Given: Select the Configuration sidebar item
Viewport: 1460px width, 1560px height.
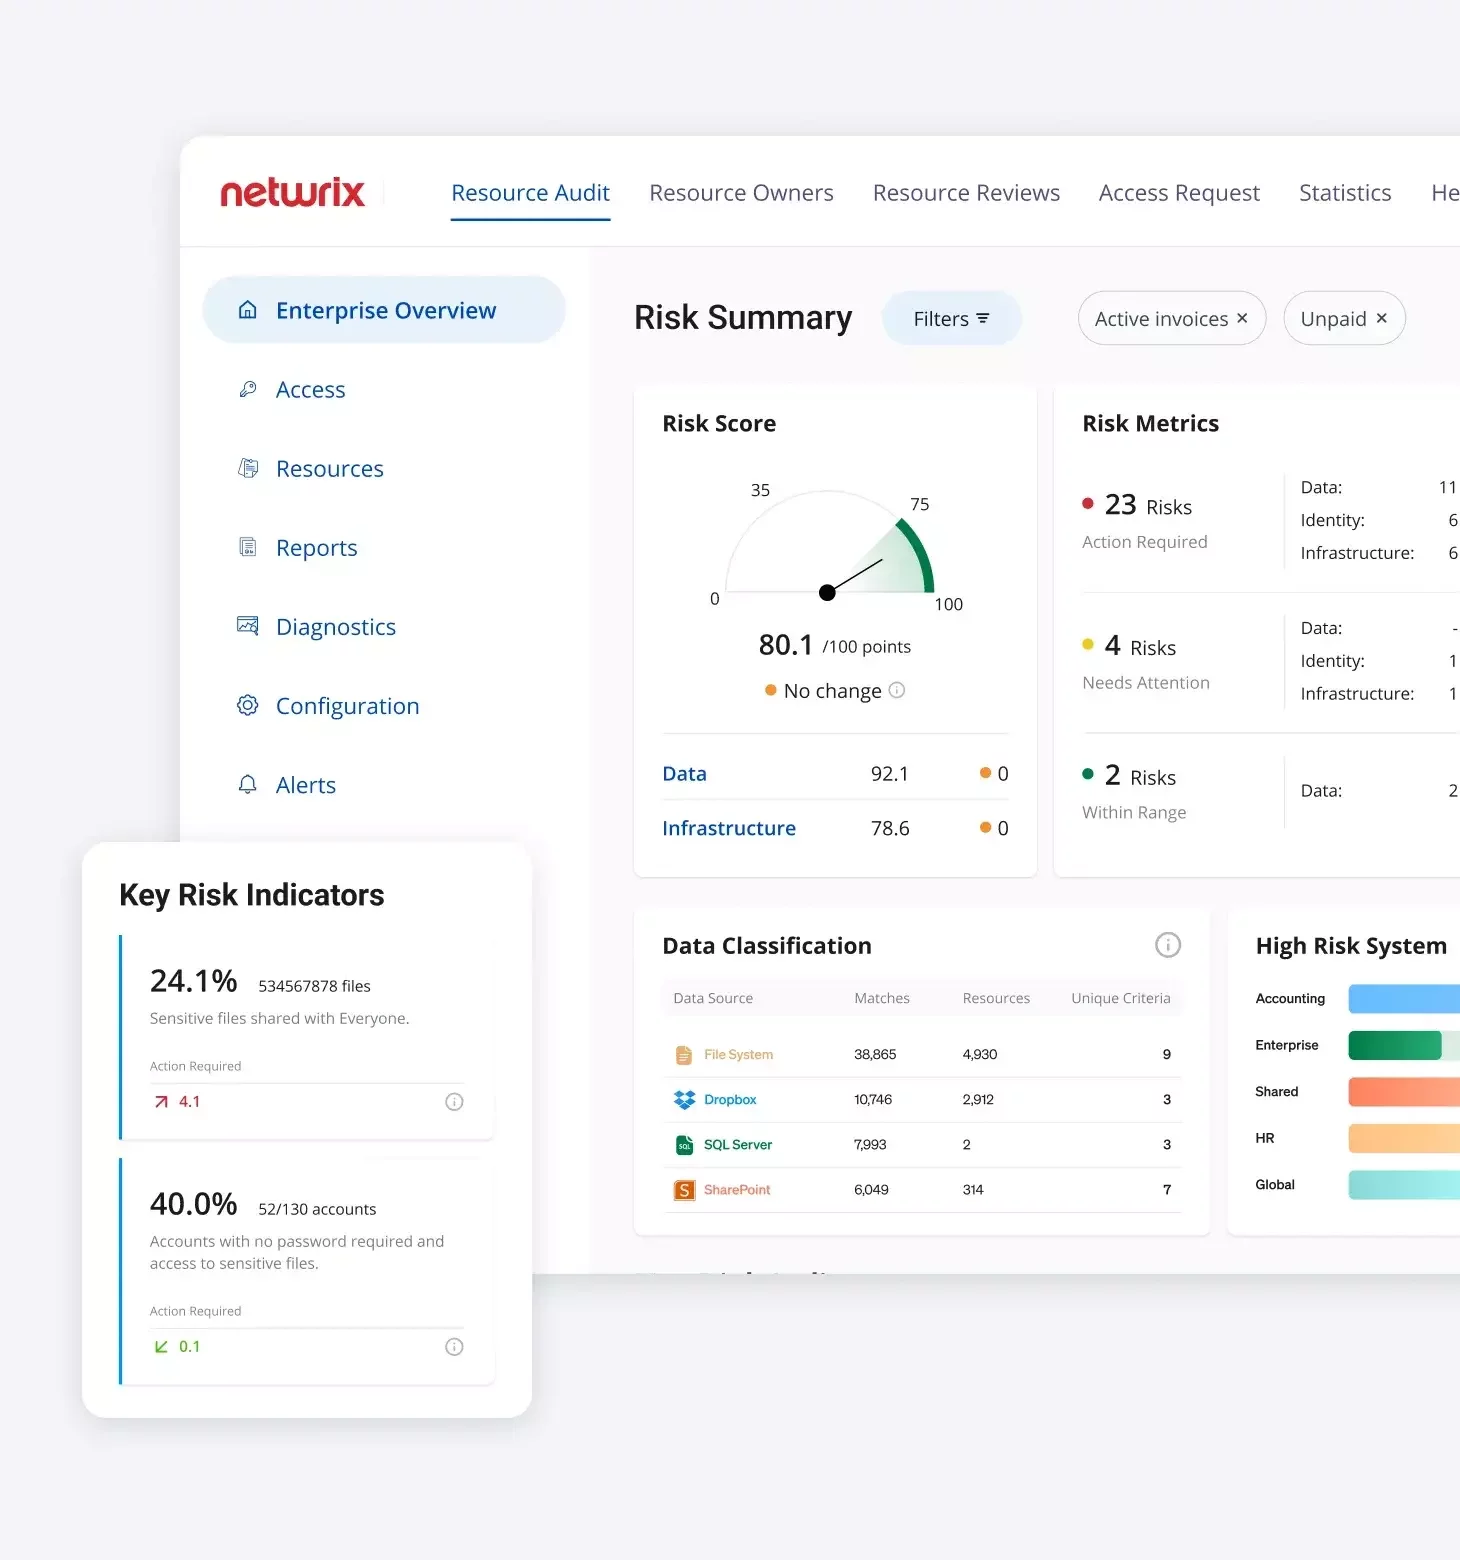Looking at the screenshot, I should pos(347,706).
